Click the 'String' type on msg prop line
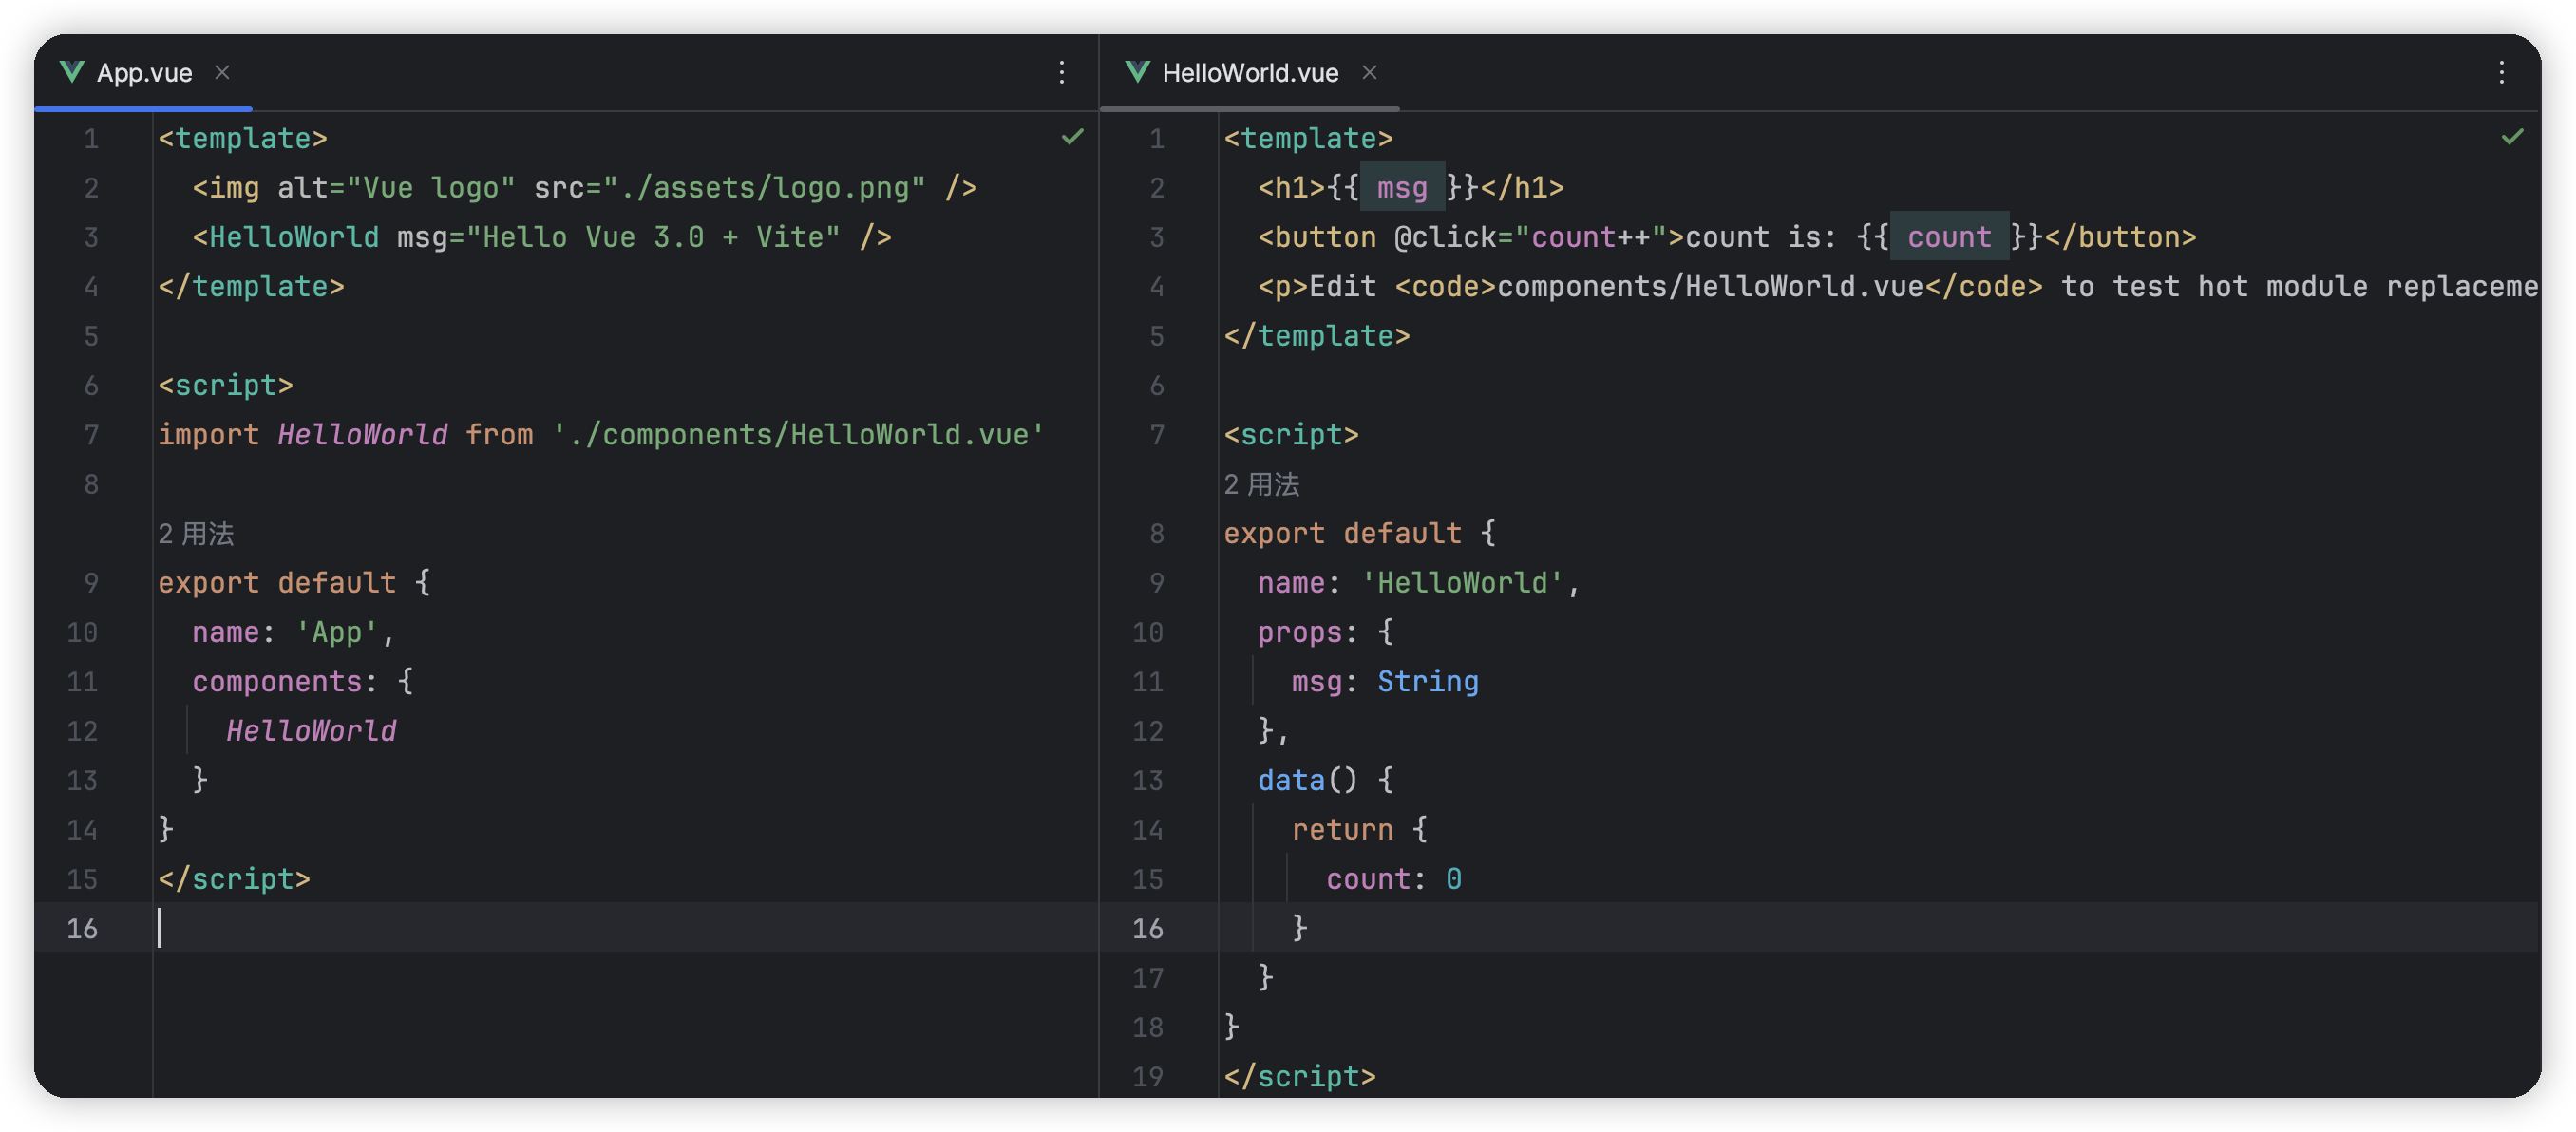The height and width of the screenshot is (1132, 2576). 1427,682
